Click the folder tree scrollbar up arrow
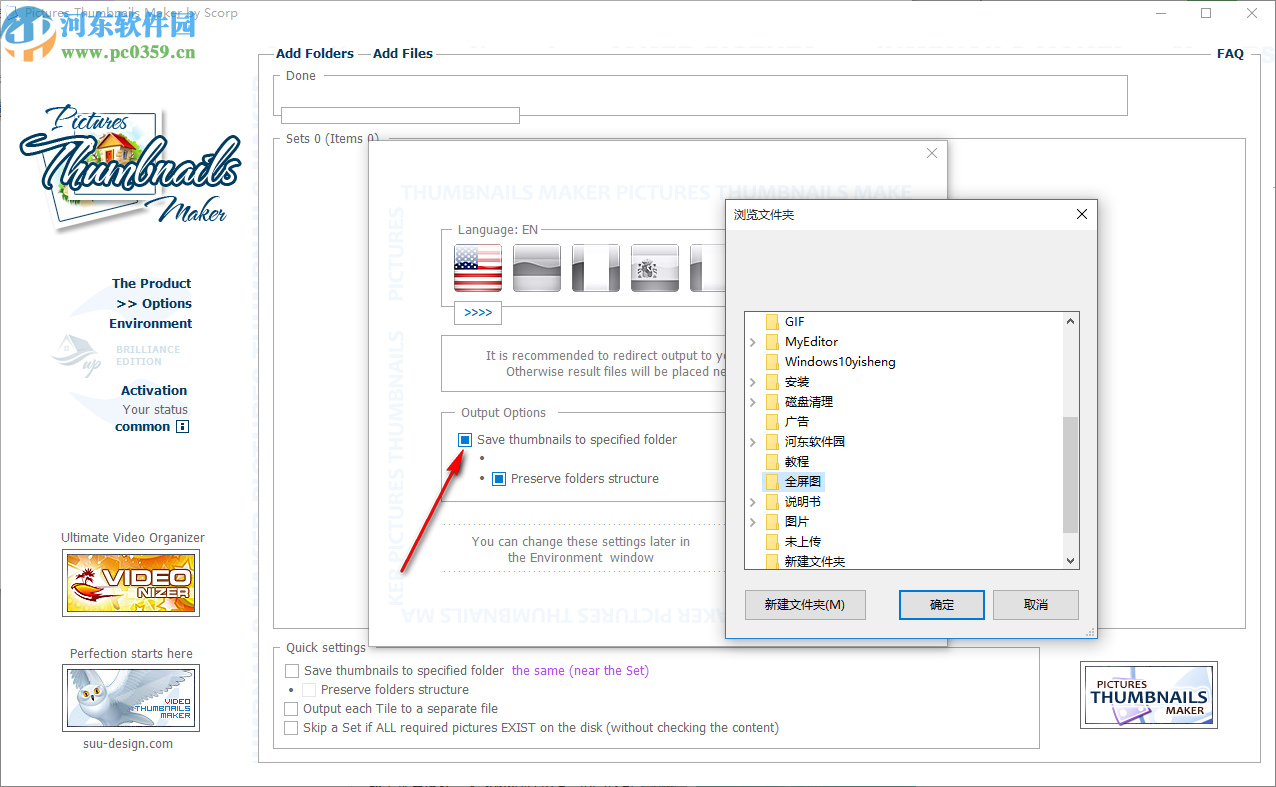 click(x=1071, y=322)
